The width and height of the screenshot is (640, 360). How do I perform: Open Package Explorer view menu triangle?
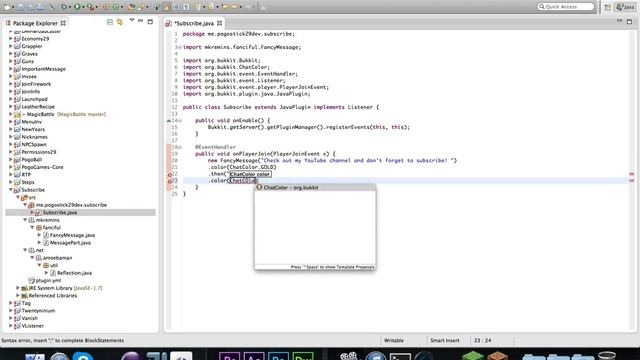[131, 20]
